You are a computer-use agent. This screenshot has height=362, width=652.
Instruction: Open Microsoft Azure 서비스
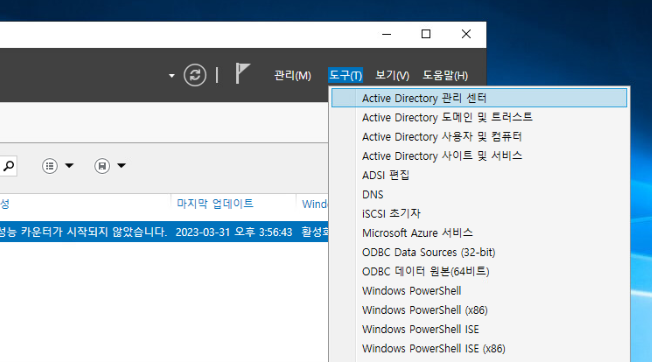pyautogui.click(x=479, y=233)
